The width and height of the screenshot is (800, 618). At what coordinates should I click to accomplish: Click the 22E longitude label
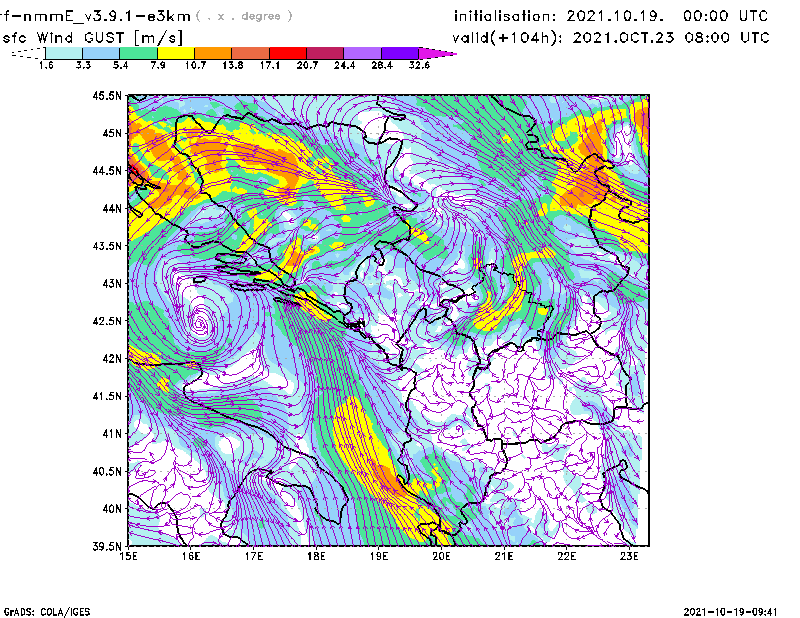[566, 556]
